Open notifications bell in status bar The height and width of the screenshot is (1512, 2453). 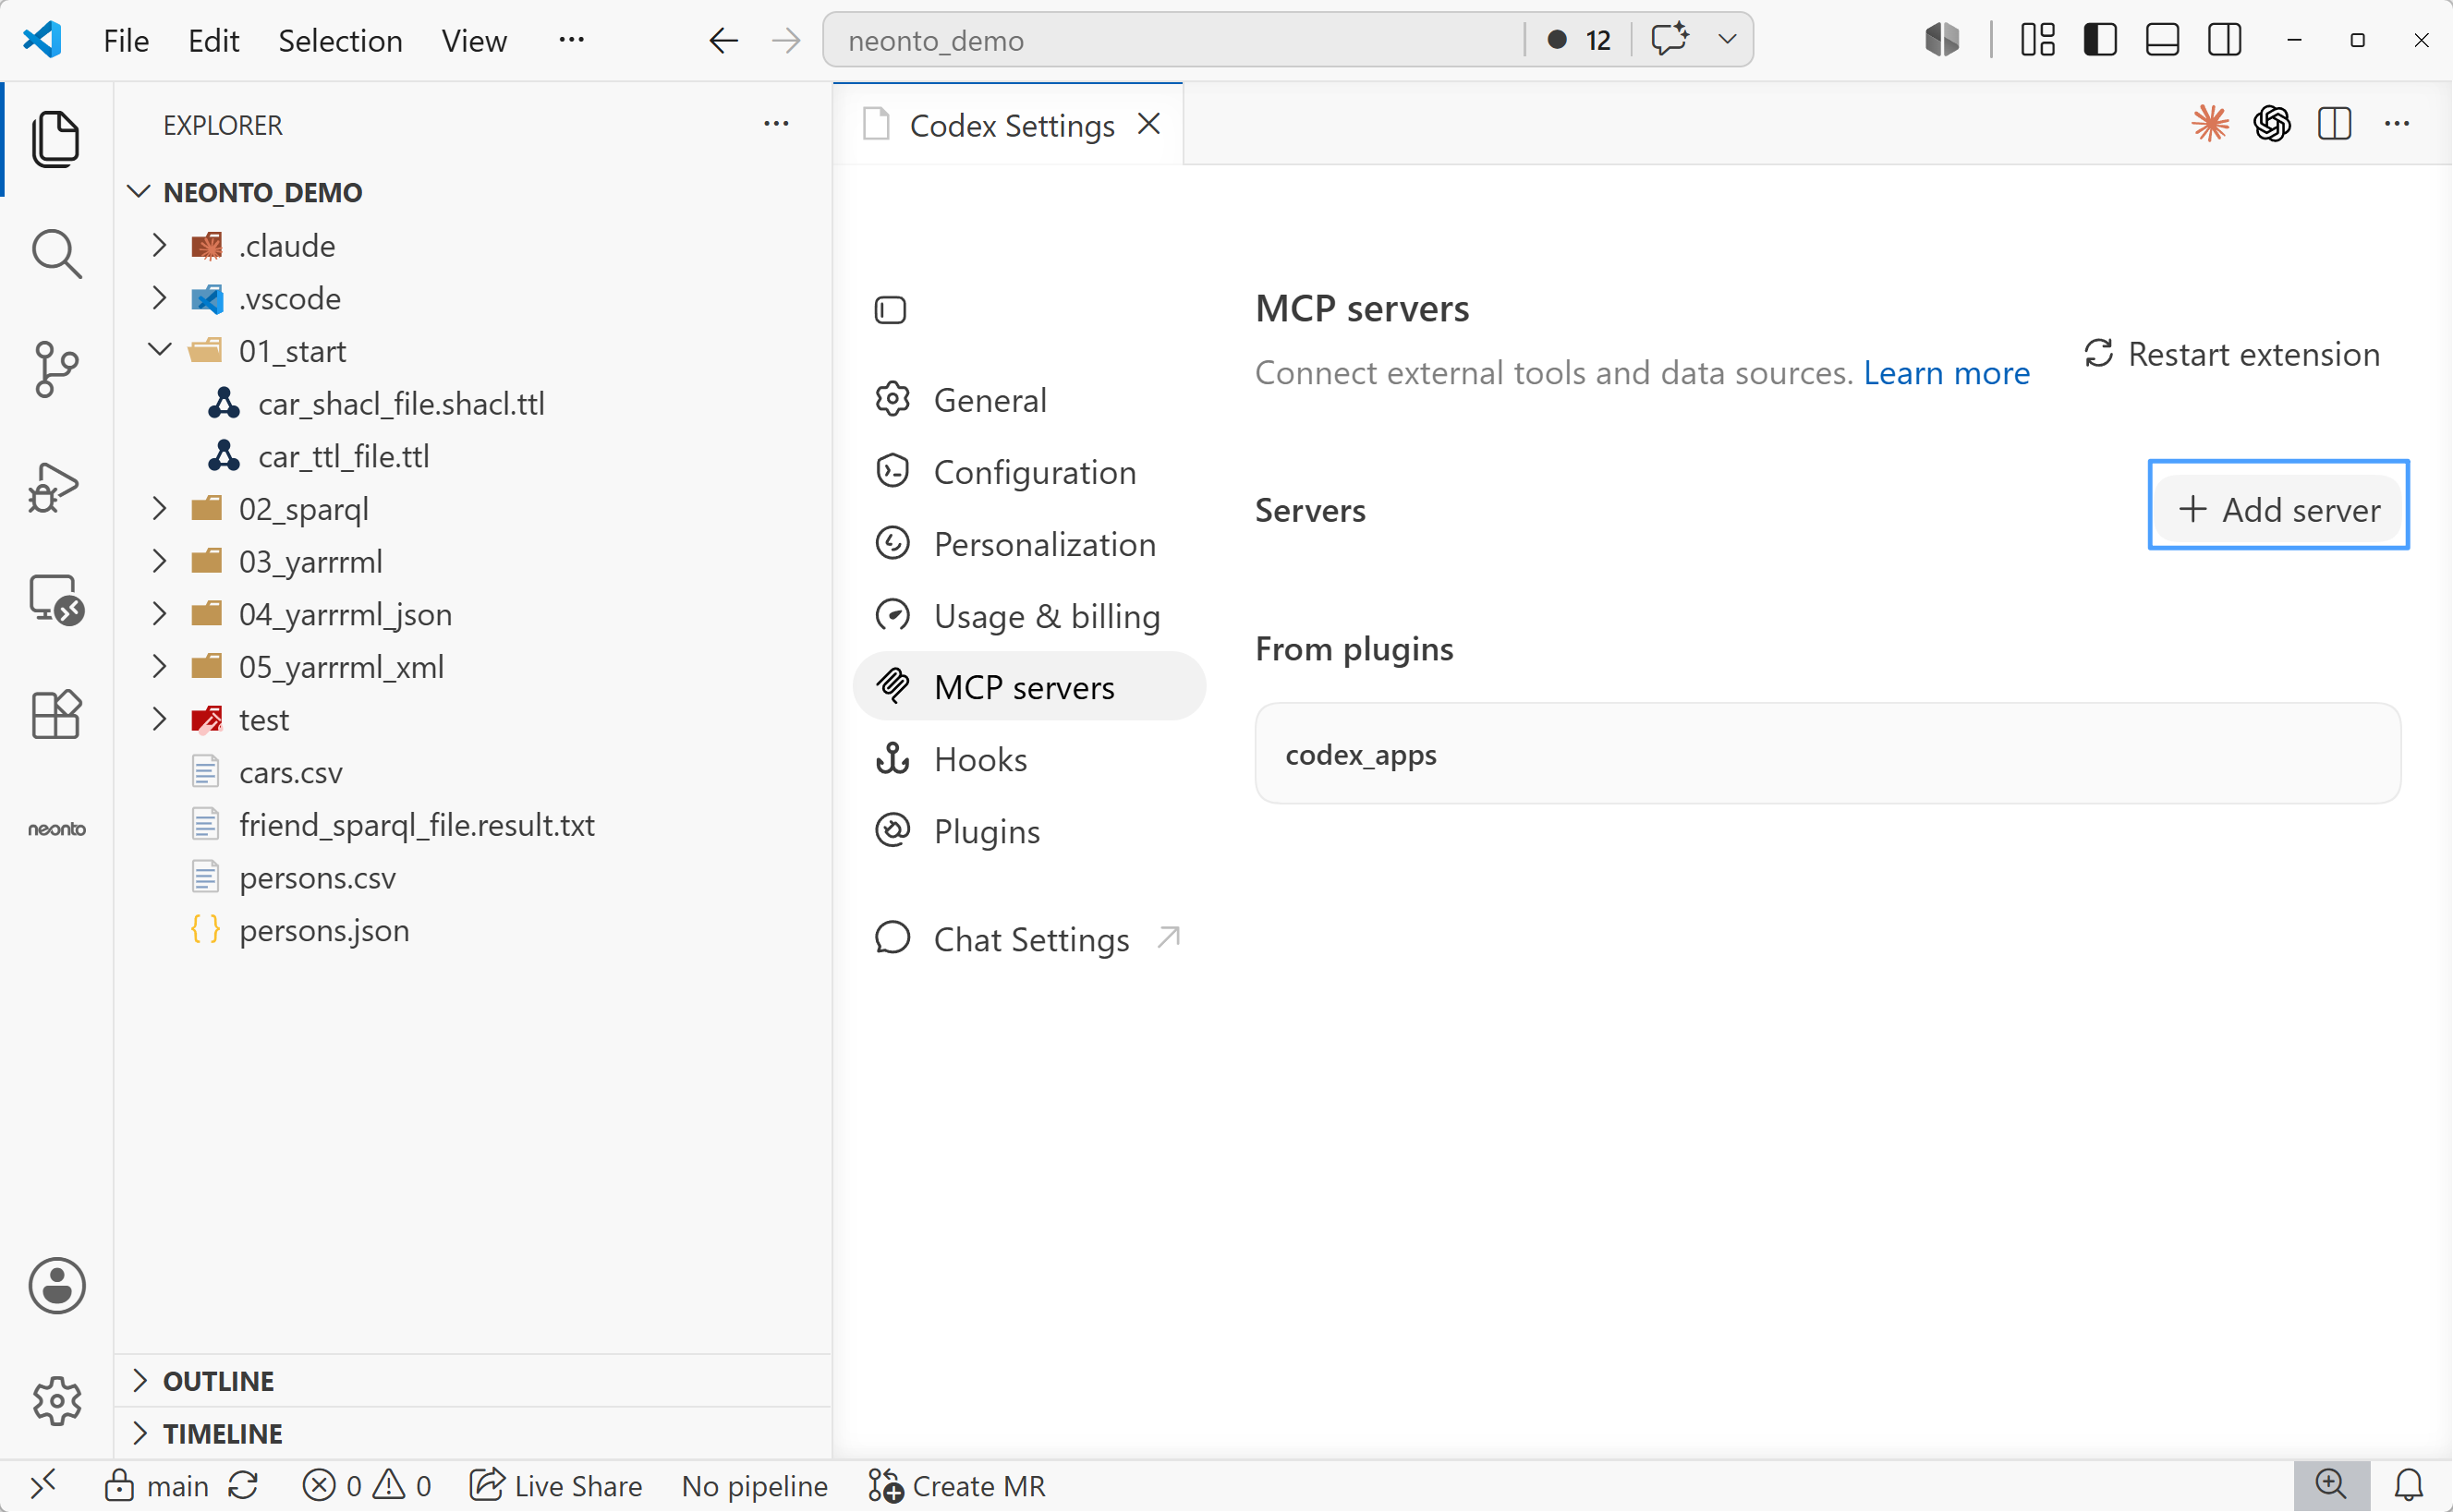(2409, 1485)
